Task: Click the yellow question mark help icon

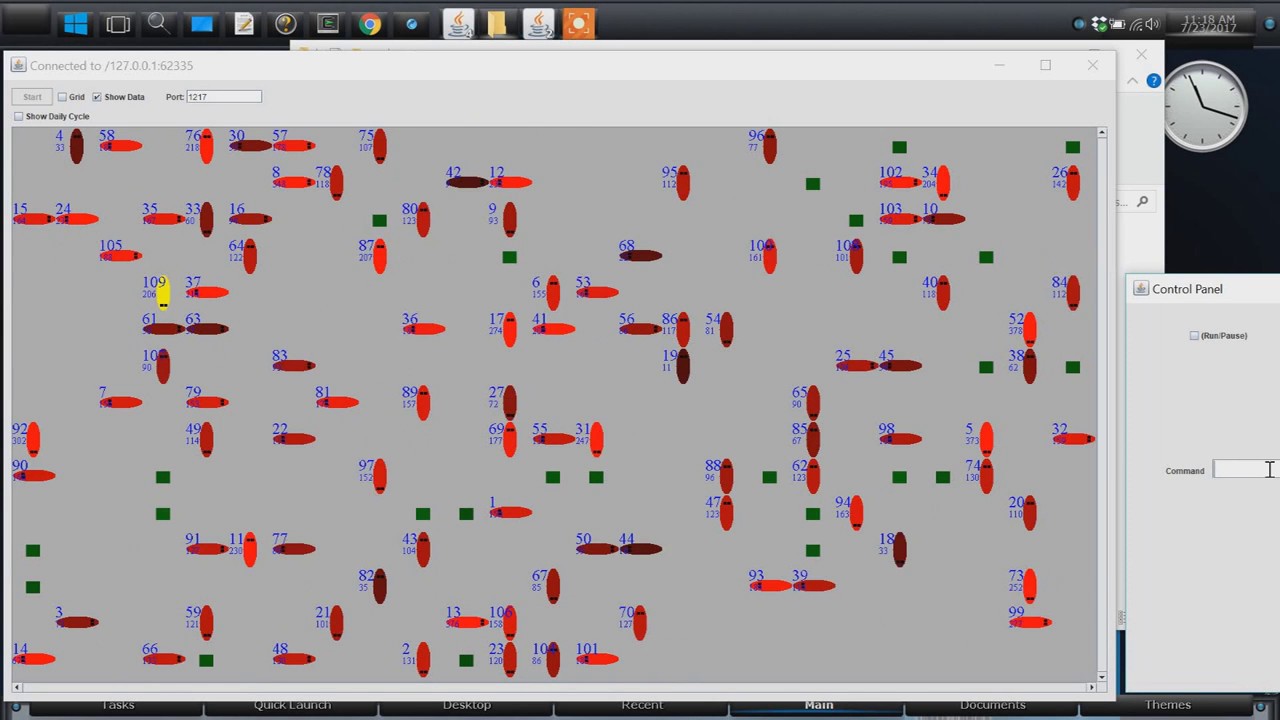Action: [286, 24]
